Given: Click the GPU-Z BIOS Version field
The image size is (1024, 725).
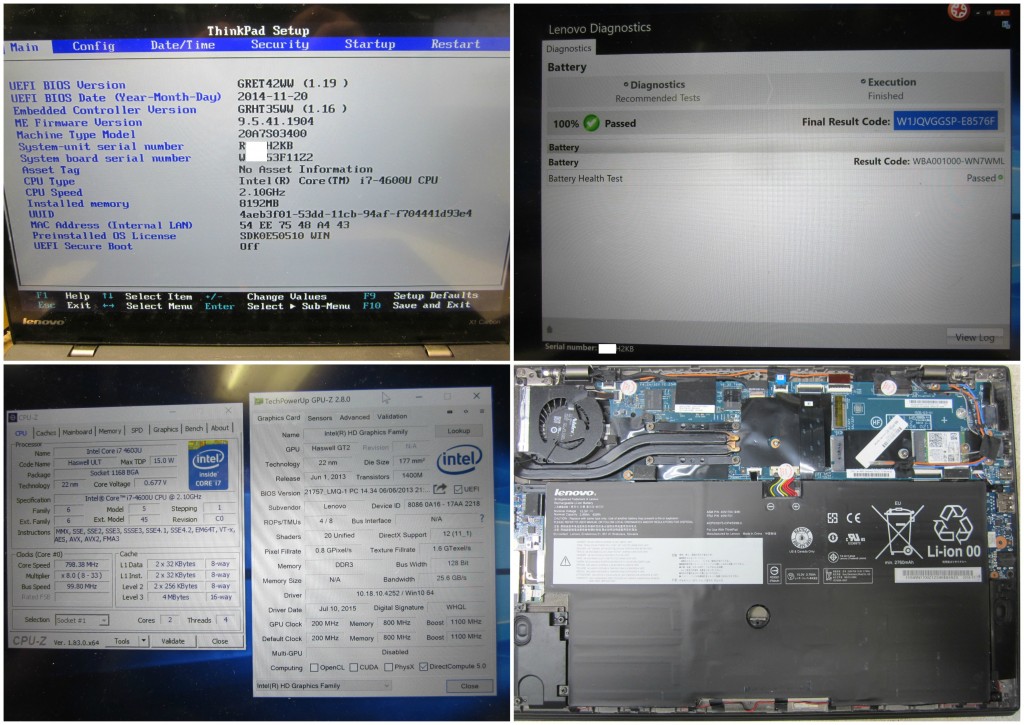Looking at the screenshot, I should tap(367, 491).
